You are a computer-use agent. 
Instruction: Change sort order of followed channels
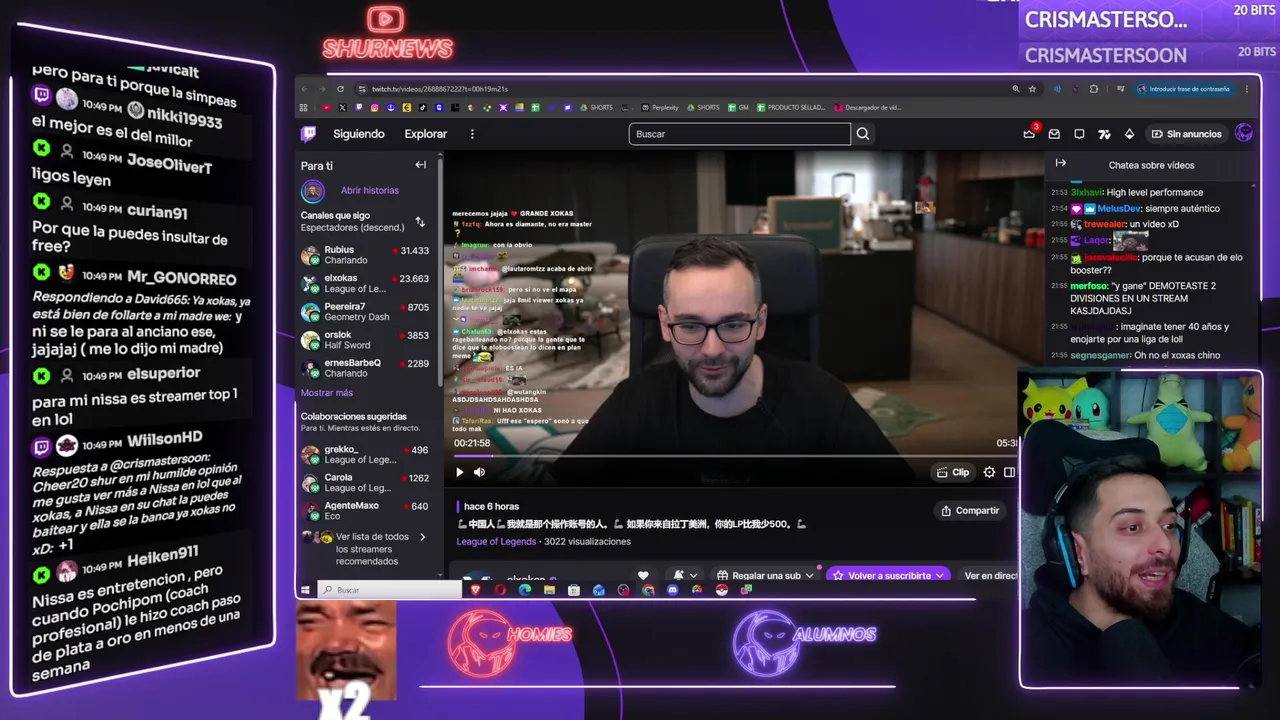[x=420, y=222]
